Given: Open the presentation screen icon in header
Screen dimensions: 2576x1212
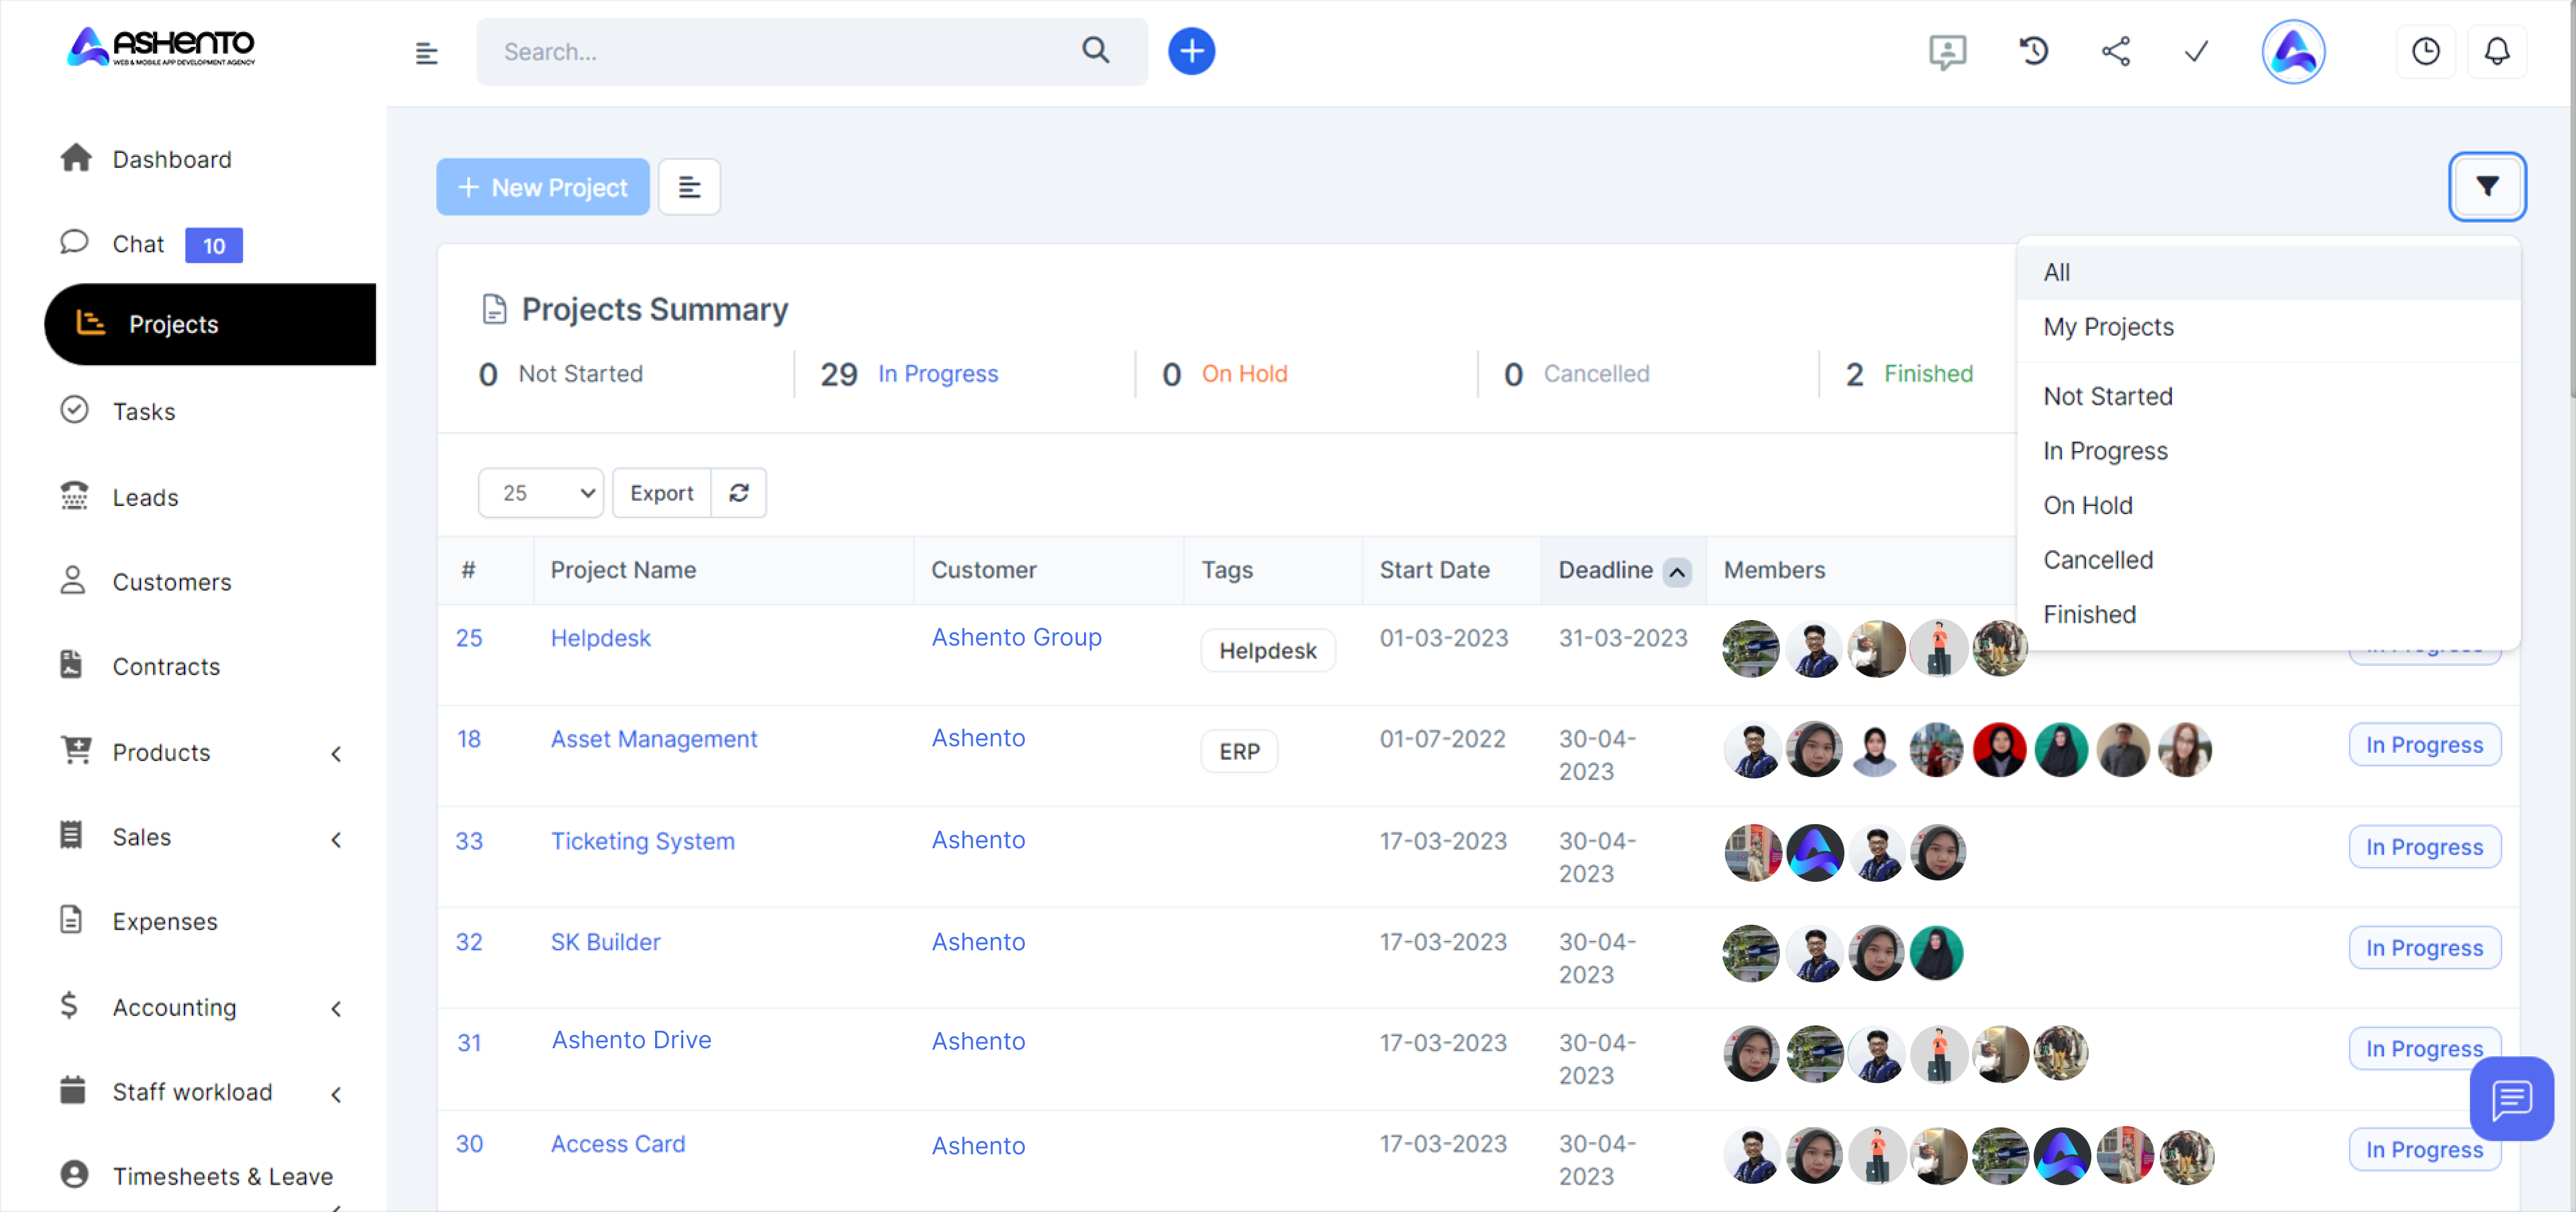Looking at the screenshot, I should click(x=1947, y=51).
